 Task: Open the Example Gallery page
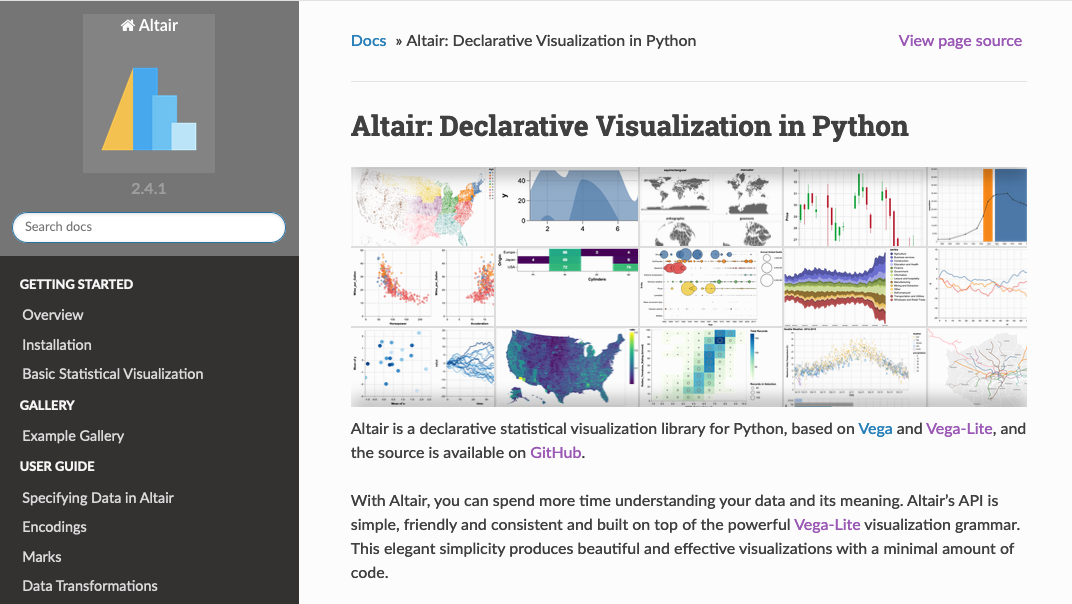click(73, 436)
